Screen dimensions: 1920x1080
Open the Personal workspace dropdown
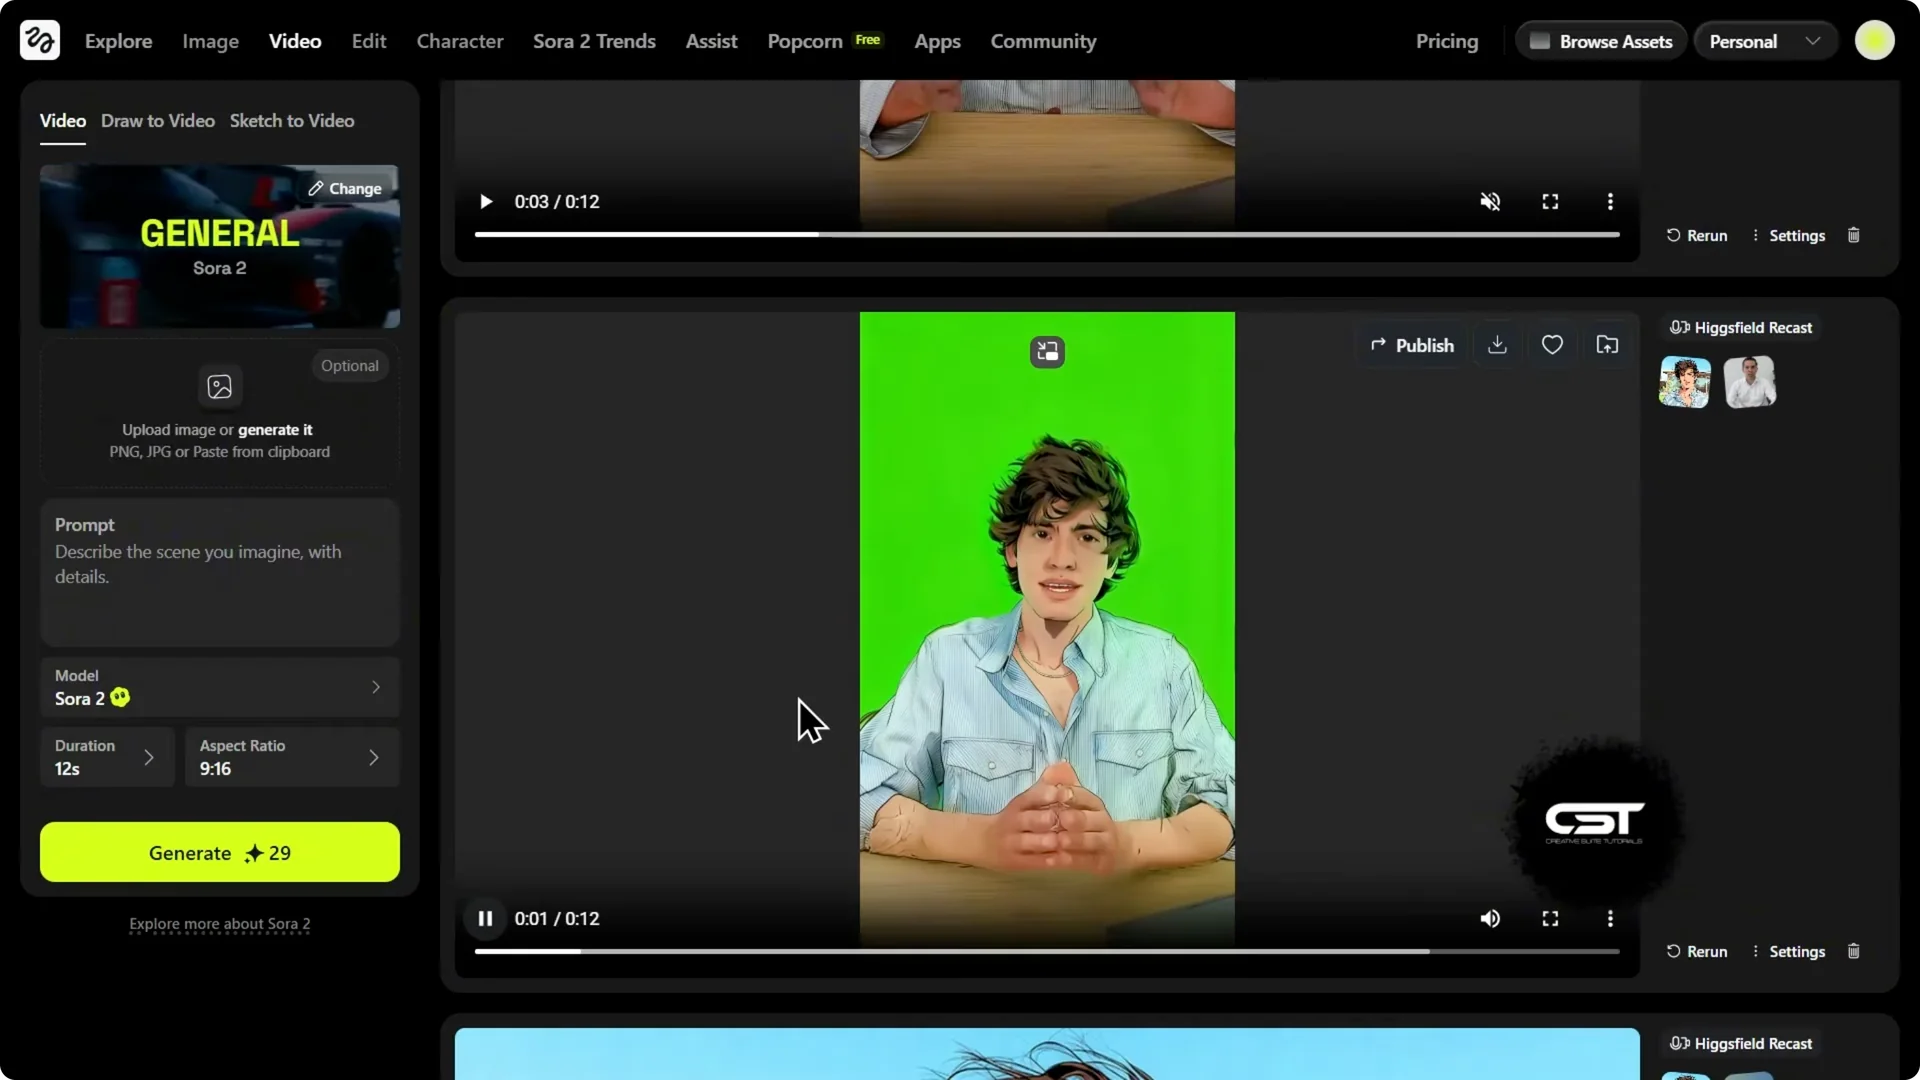(x=1764, y=40)
